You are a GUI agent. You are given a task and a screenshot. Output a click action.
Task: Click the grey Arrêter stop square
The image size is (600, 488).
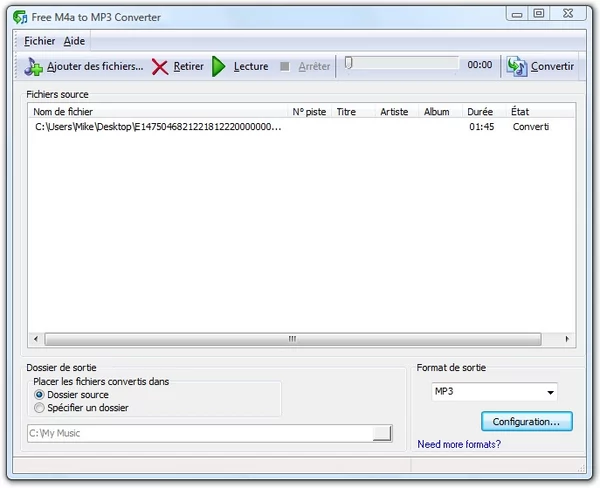(285, 67)
